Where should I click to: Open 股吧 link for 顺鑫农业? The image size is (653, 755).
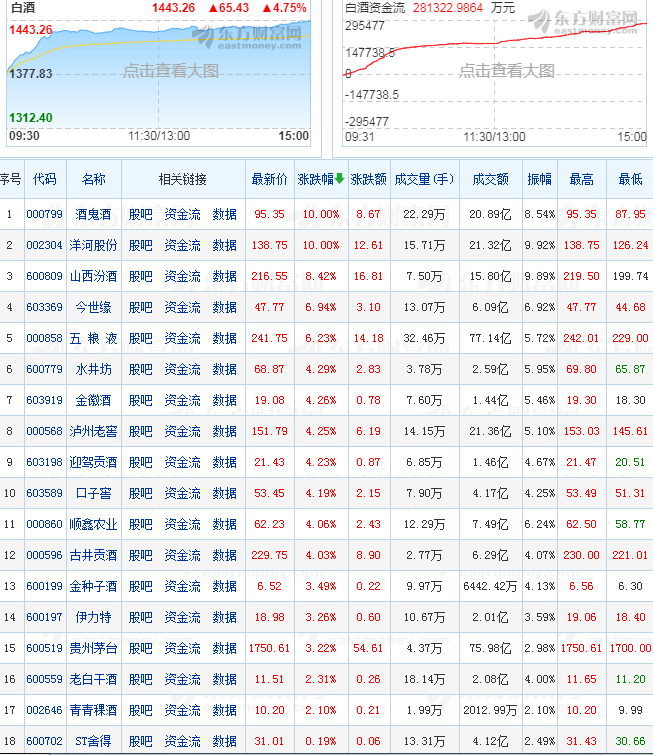point(141,524)
